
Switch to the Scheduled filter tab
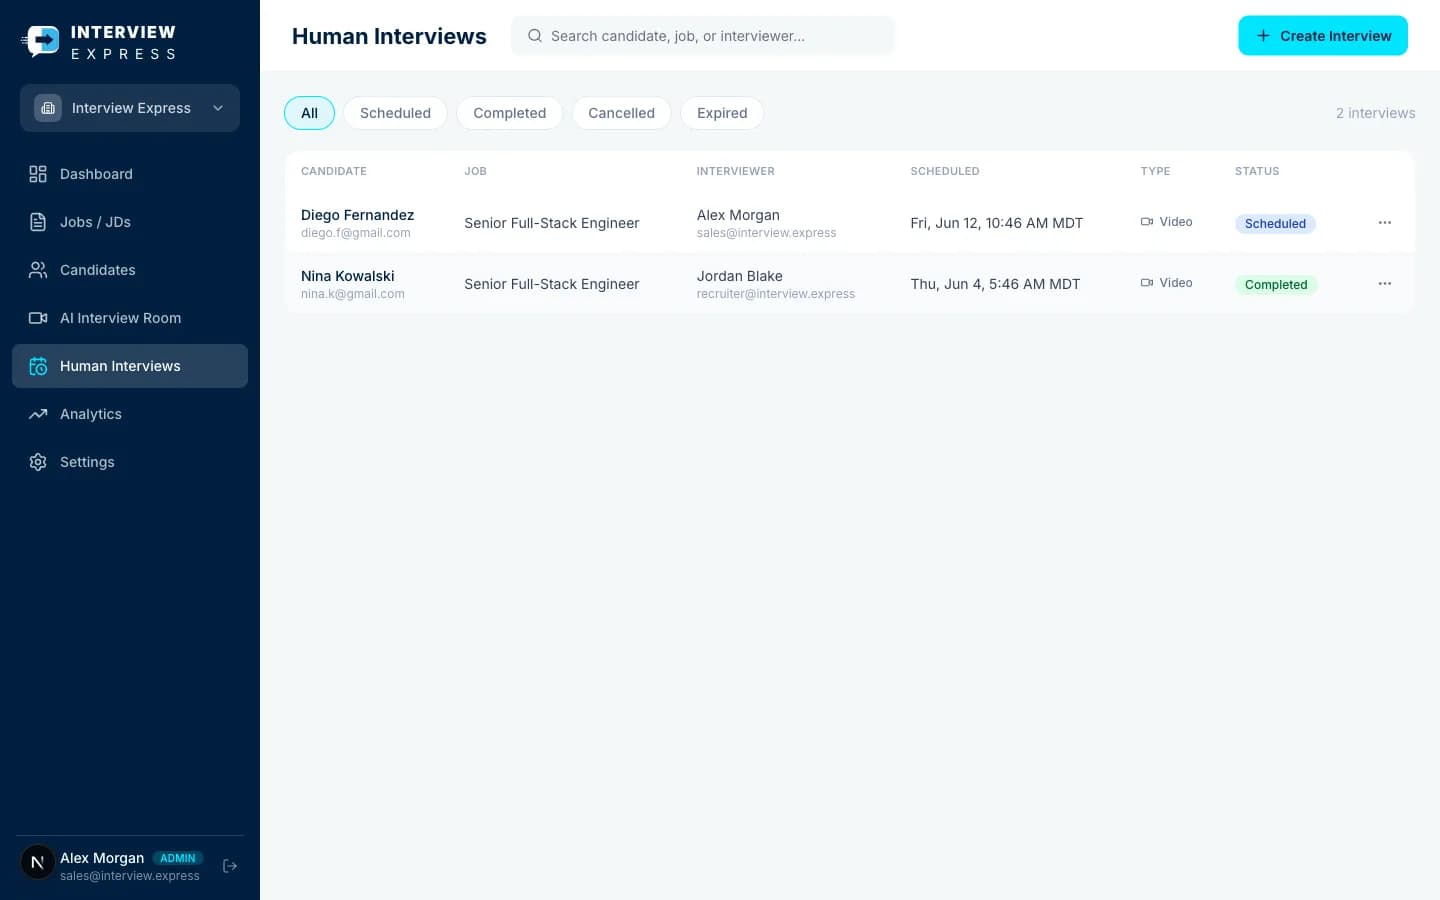[x=395, y=113]
